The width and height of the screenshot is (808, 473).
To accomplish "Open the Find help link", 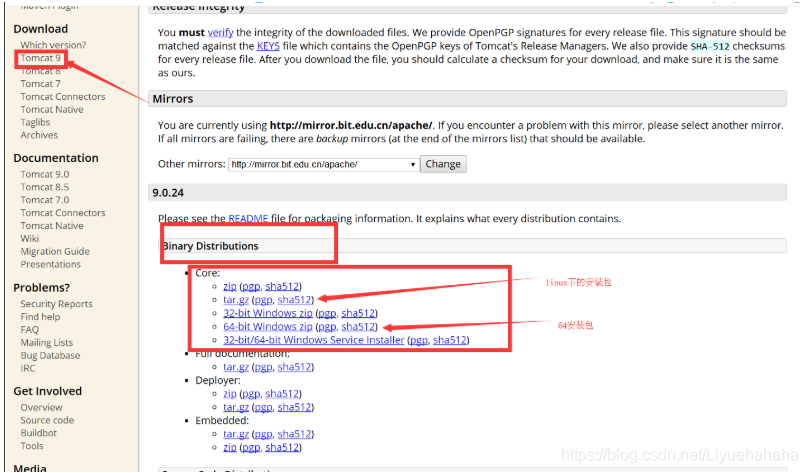I will [x=40, y=316].
